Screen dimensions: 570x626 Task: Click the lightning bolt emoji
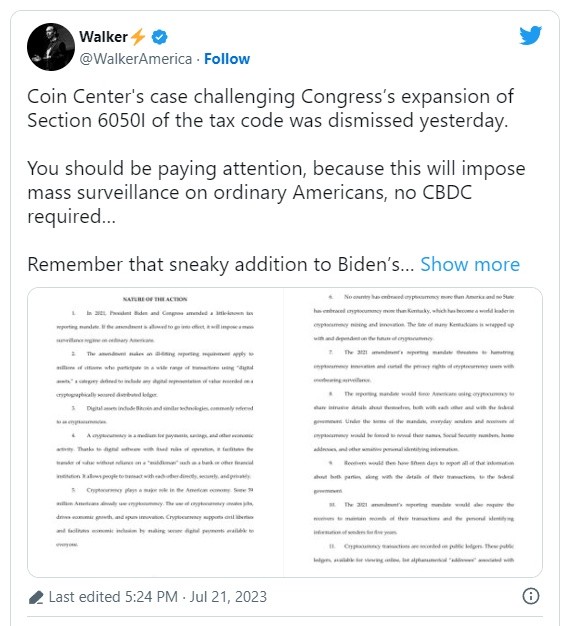(138, 37)
